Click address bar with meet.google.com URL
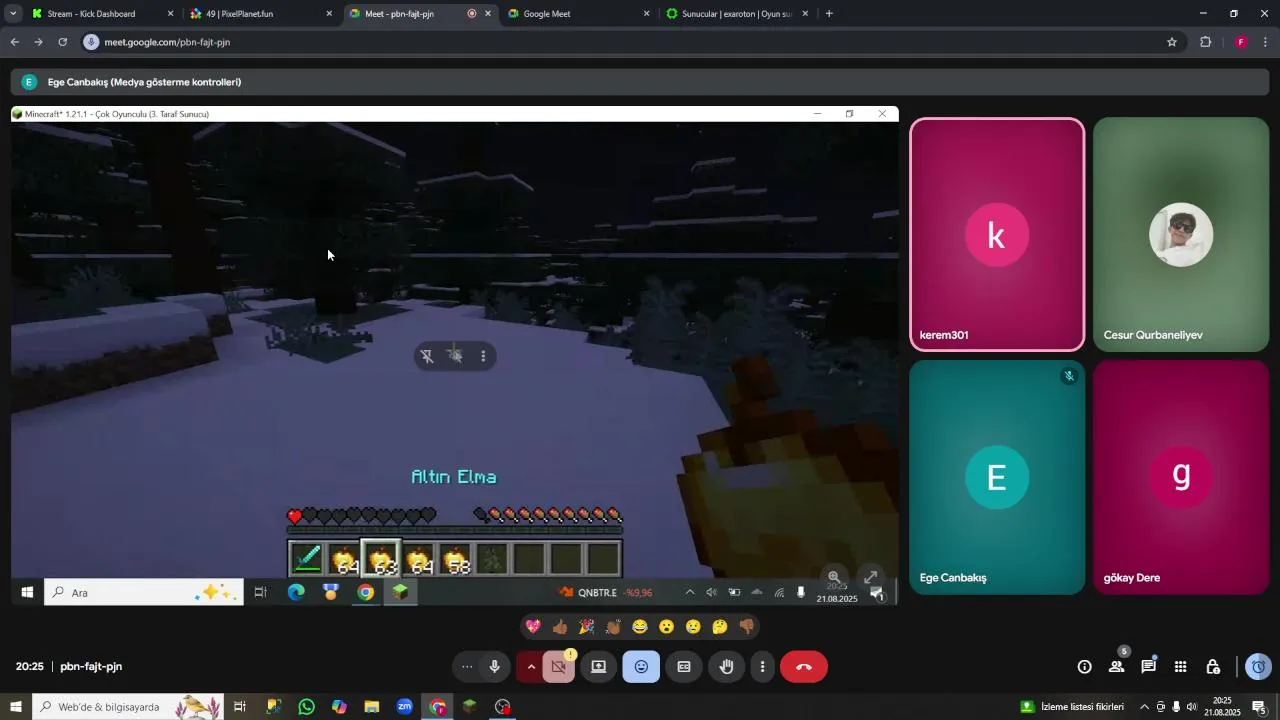This screenshot has height=720, width=1280. [x=630, y=42]
